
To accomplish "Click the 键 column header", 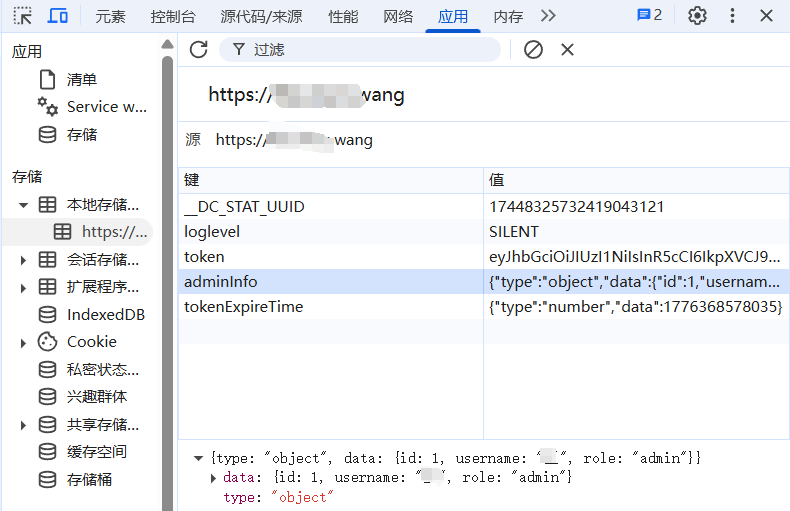I will [x=331, y=180].
